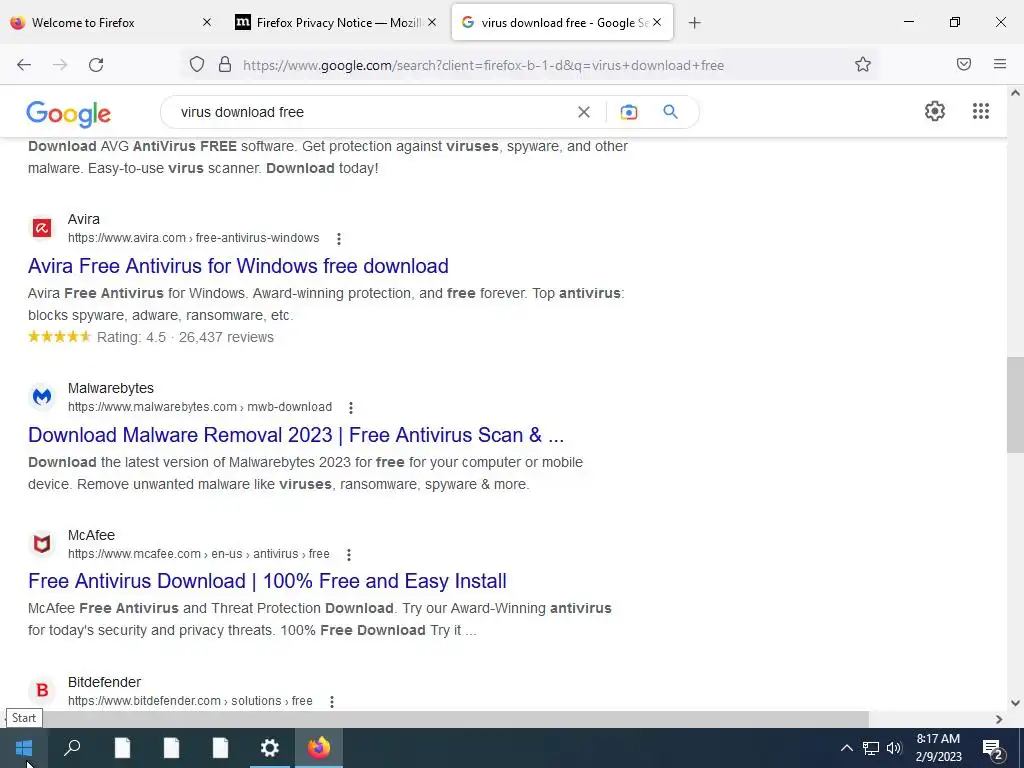Image resolution: width=1024 pixels, height=768 pixels.
Task: Close the Welcome to Firefox tab
Action: 206,22
